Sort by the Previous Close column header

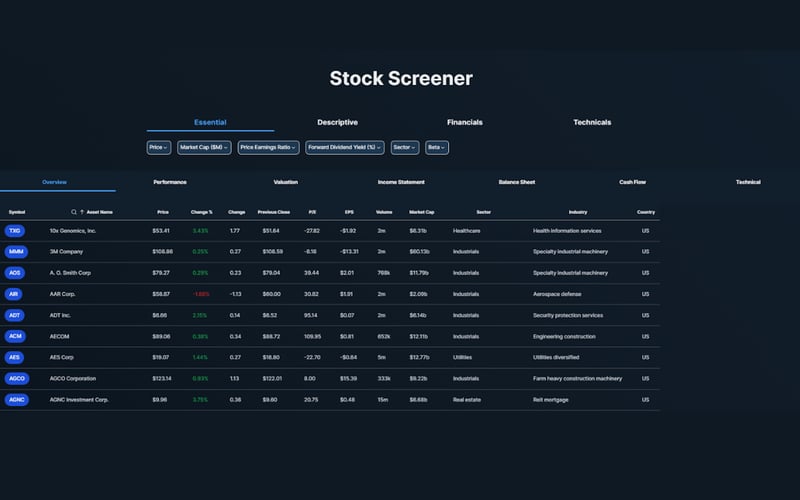[274, 212]
